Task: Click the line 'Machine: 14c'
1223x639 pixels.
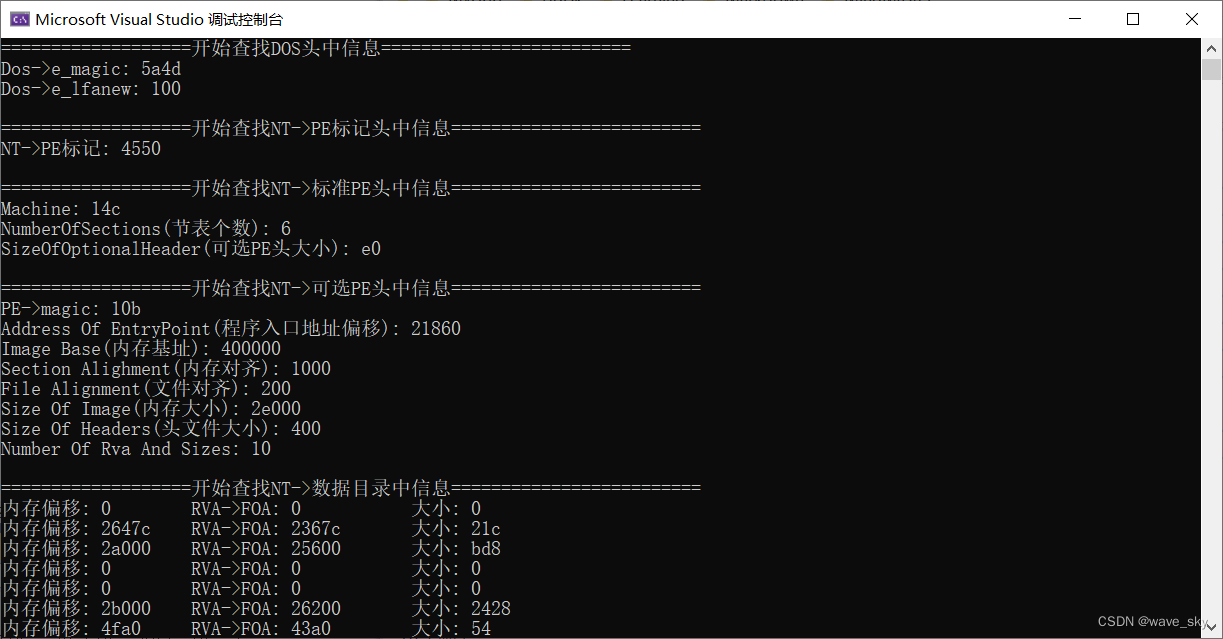Action: pos(61,209)
